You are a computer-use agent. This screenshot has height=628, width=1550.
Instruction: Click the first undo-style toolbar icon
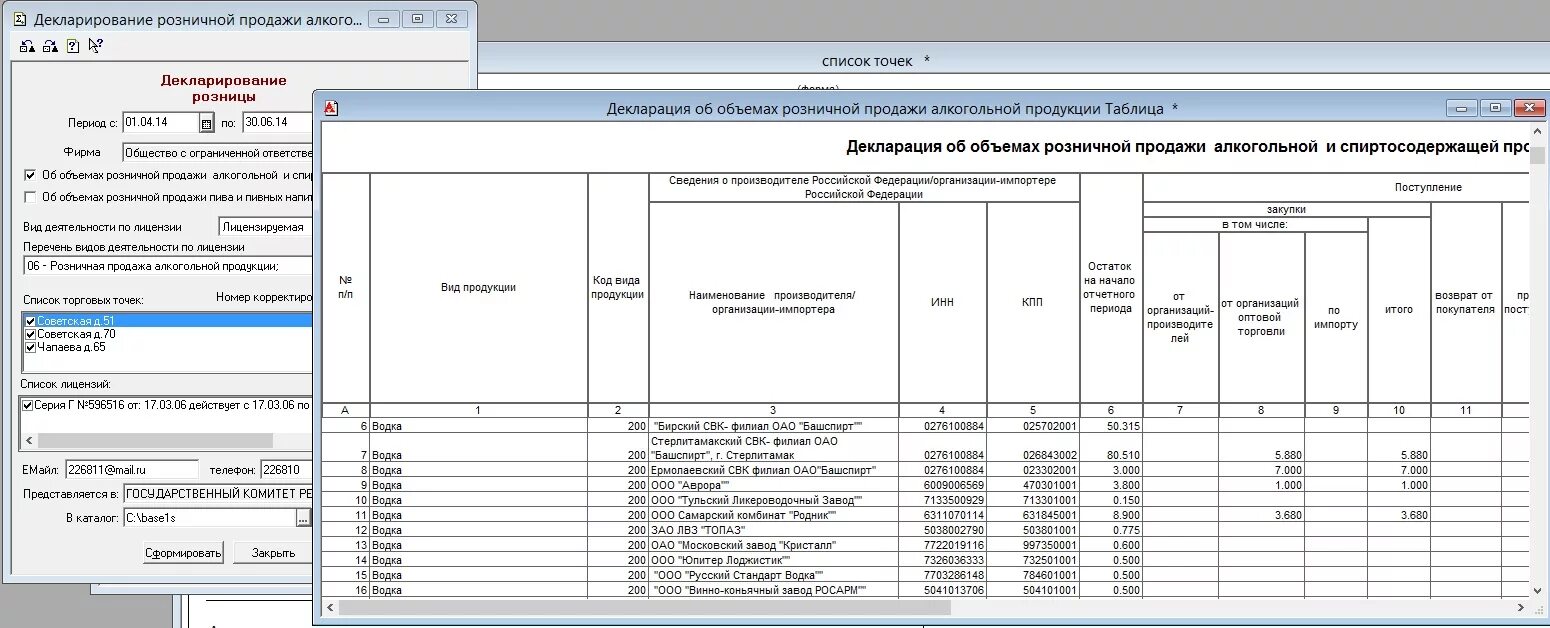(27, 45)
